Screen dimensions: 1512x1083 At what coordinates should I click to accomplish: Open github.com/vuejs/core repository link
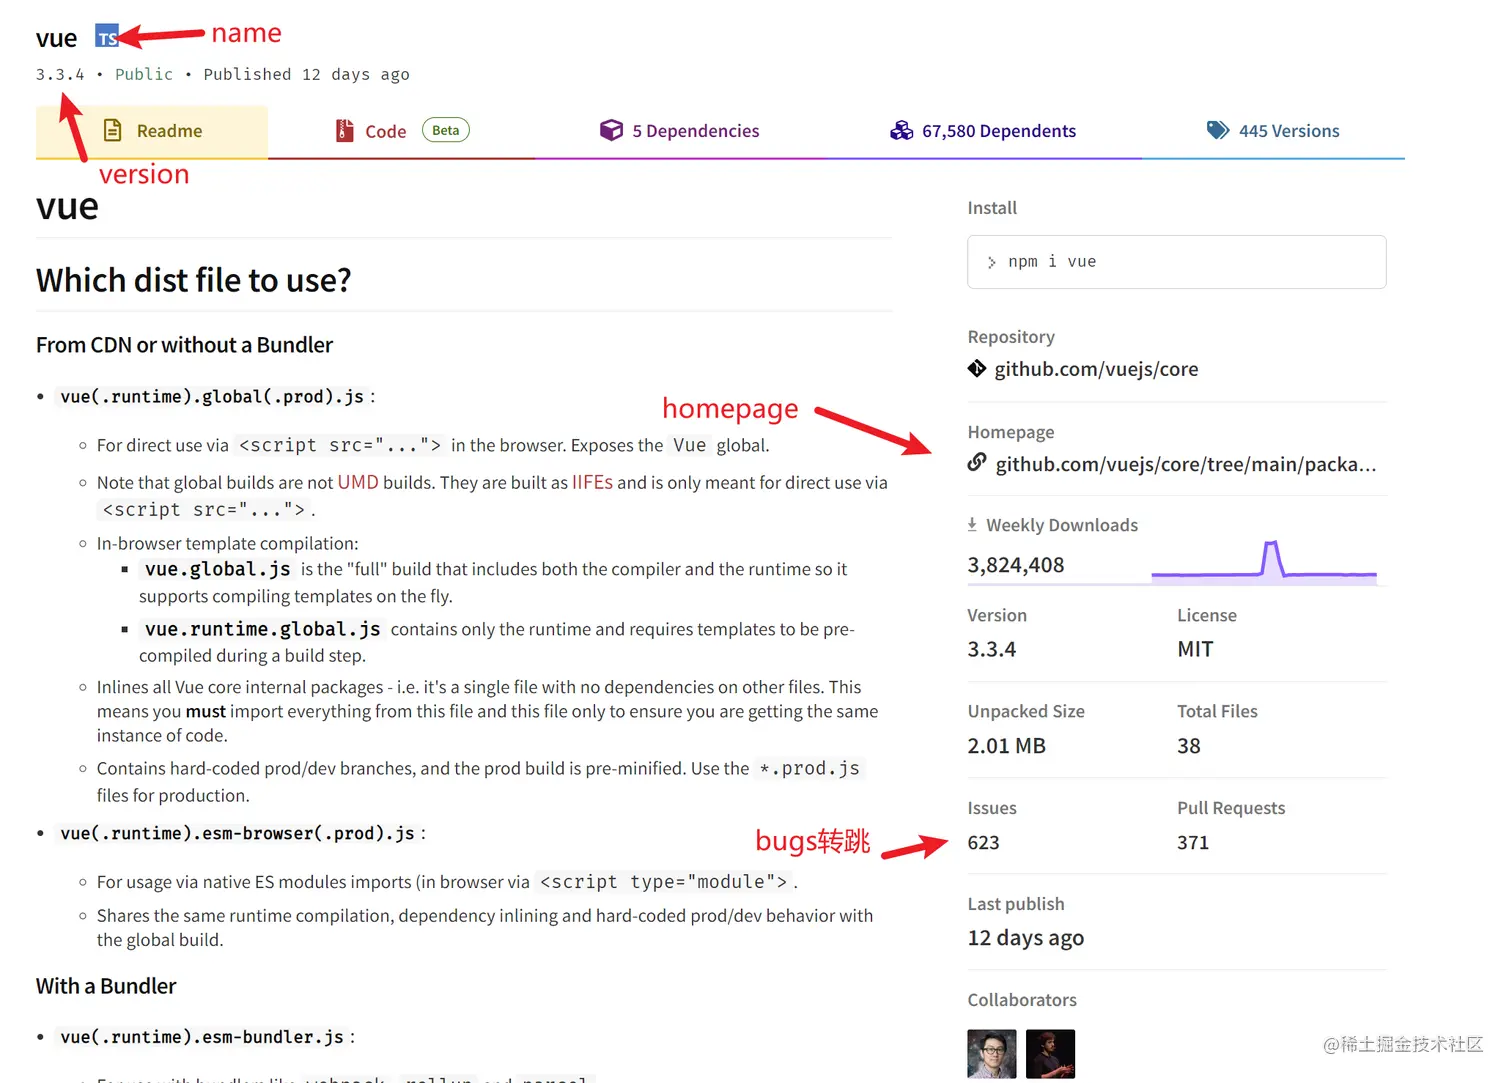(x=1096, y=369)
